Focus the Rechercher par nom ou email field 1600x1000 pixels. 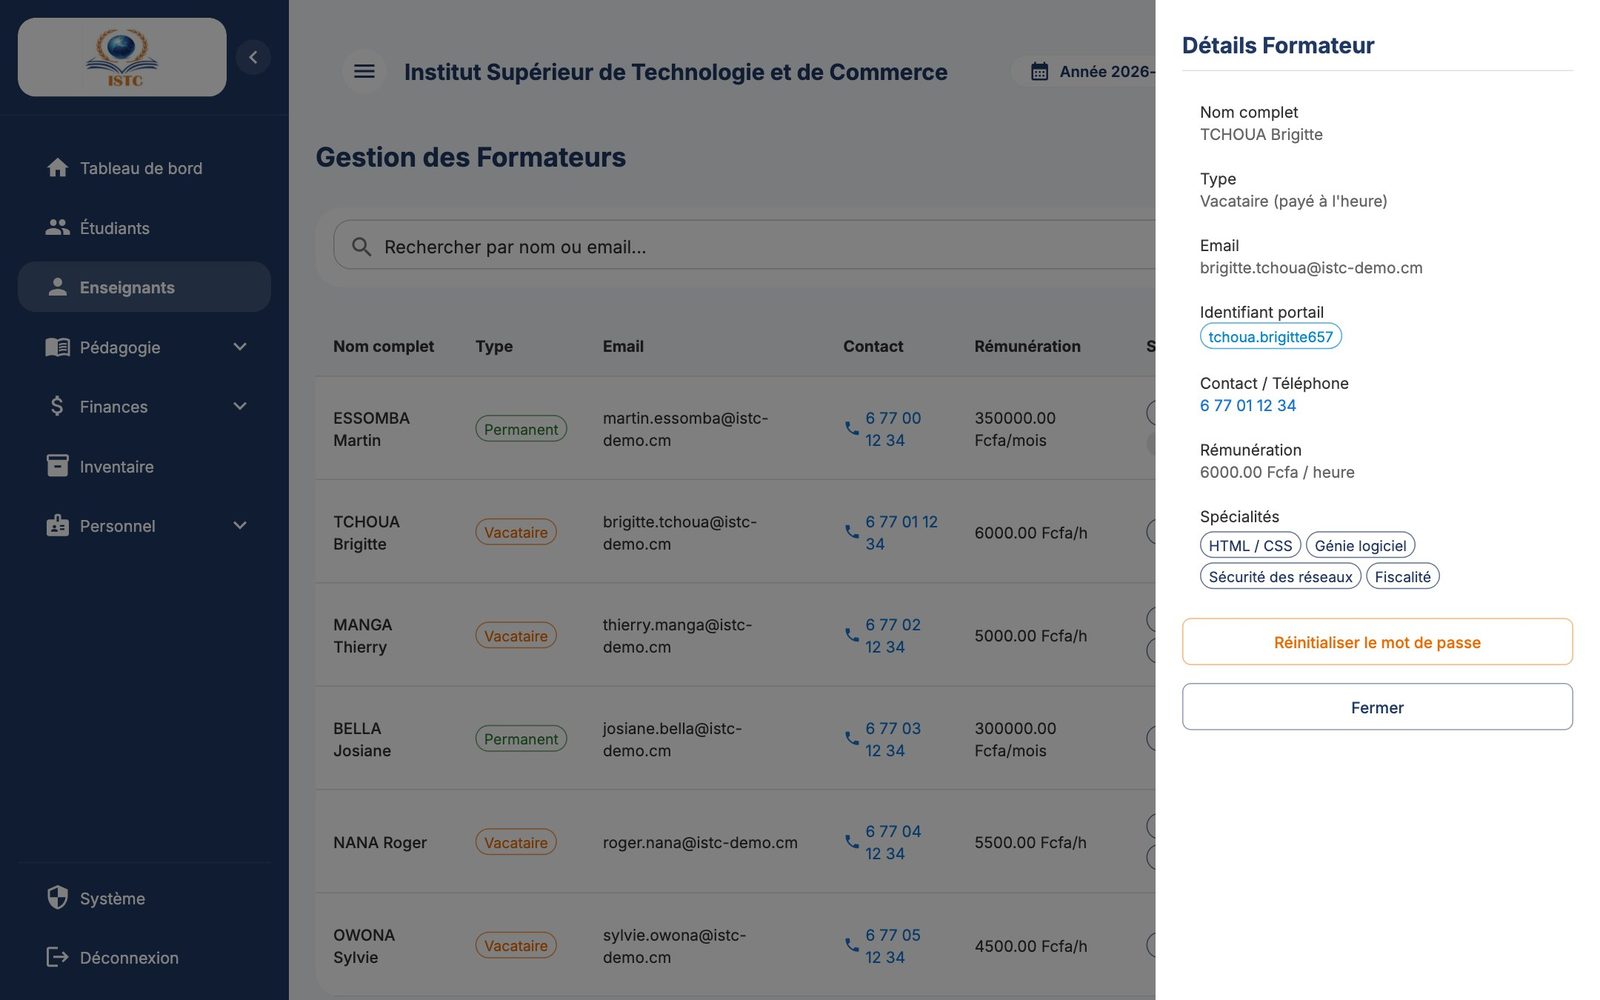(x=745, y=246)
